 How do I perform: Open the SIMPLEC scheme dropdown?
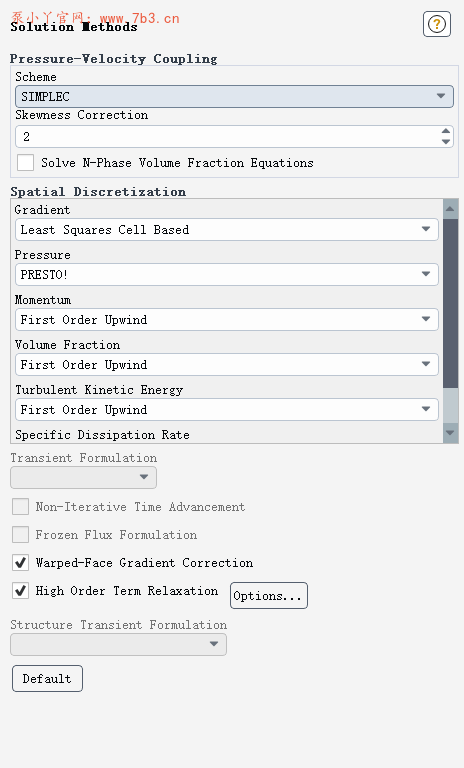point(234,96)
